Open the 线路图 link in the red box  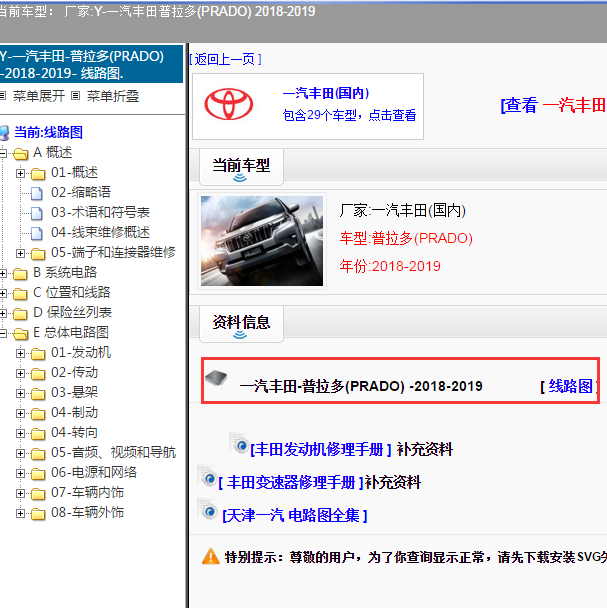[570, 386]
